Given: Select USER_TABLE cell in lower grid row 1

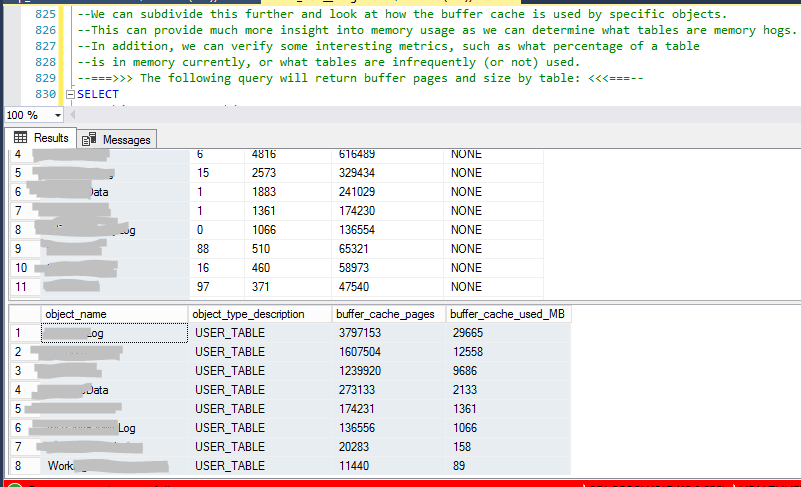Looking at the screenshot, I should (x=260, y=333).
